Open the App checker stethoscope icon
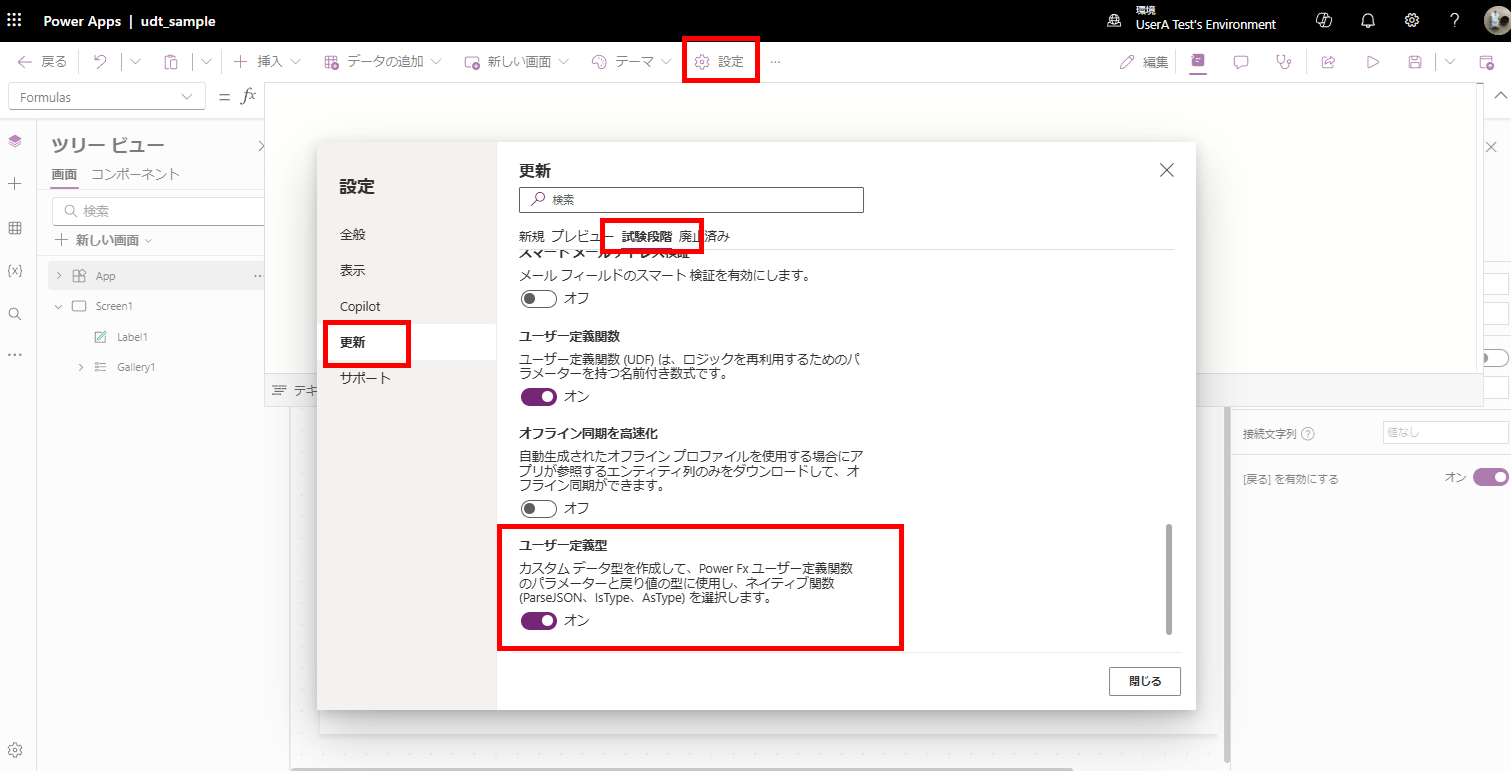Screen dimensions: 1511x771 point(1284,62)
